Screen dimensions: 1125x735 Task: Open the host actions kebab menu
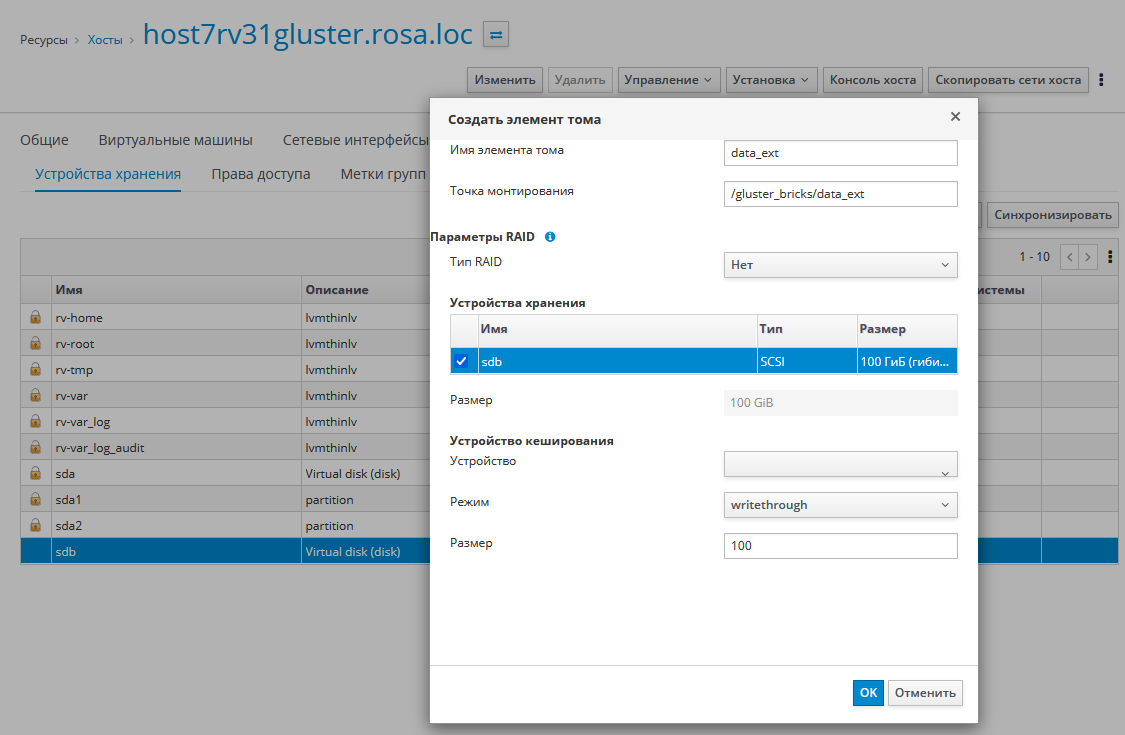pos(1102,80)
